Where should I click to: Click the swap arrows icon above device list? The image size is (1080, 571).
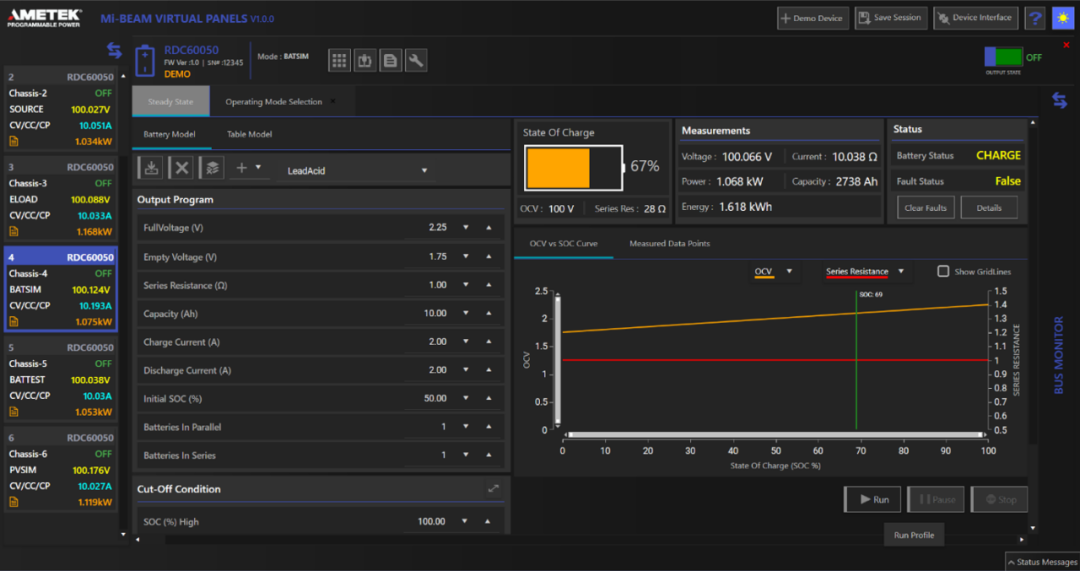click(x=114, y=50)
